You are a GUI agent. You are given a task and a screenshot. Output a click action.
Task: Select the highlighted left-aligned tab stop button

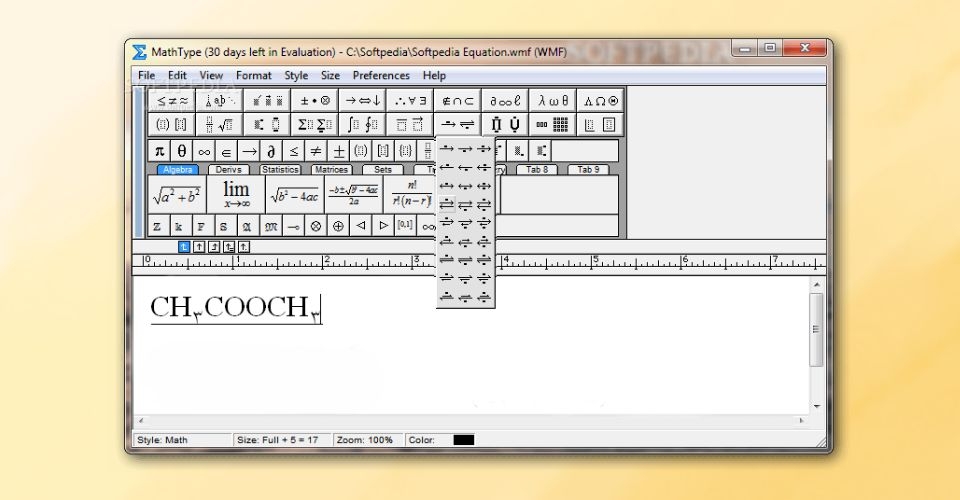point(184,246)
